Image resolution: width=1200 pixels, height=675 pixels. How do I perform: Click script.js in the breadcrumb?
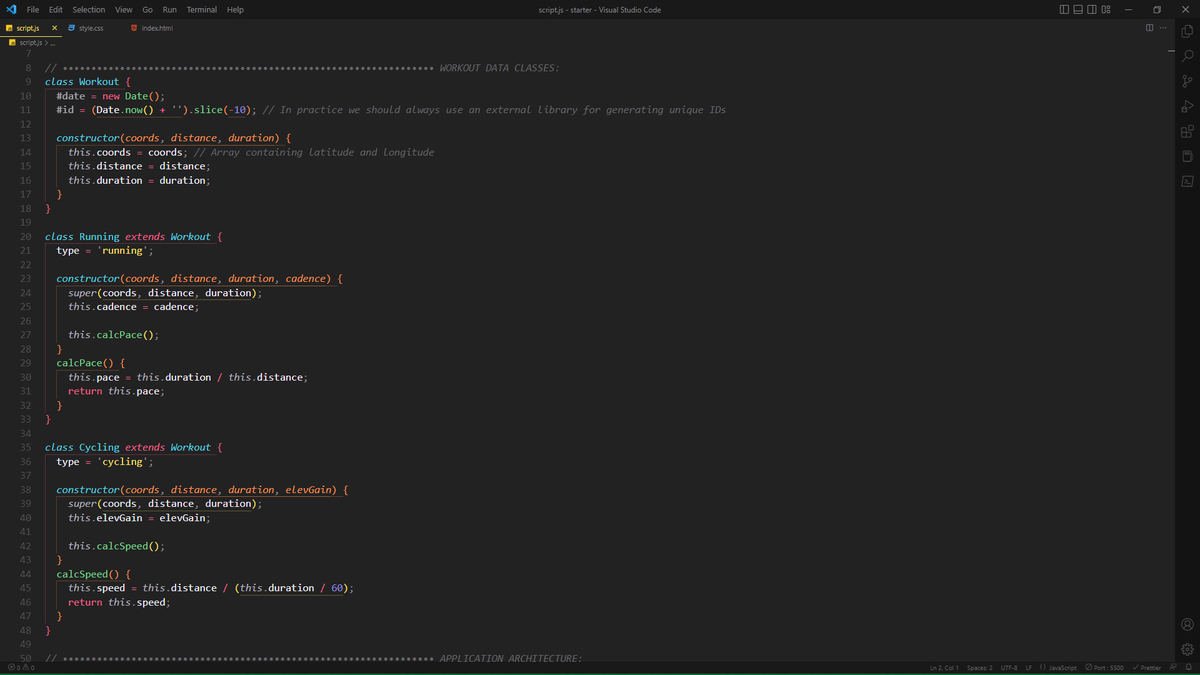coord(31,42)
